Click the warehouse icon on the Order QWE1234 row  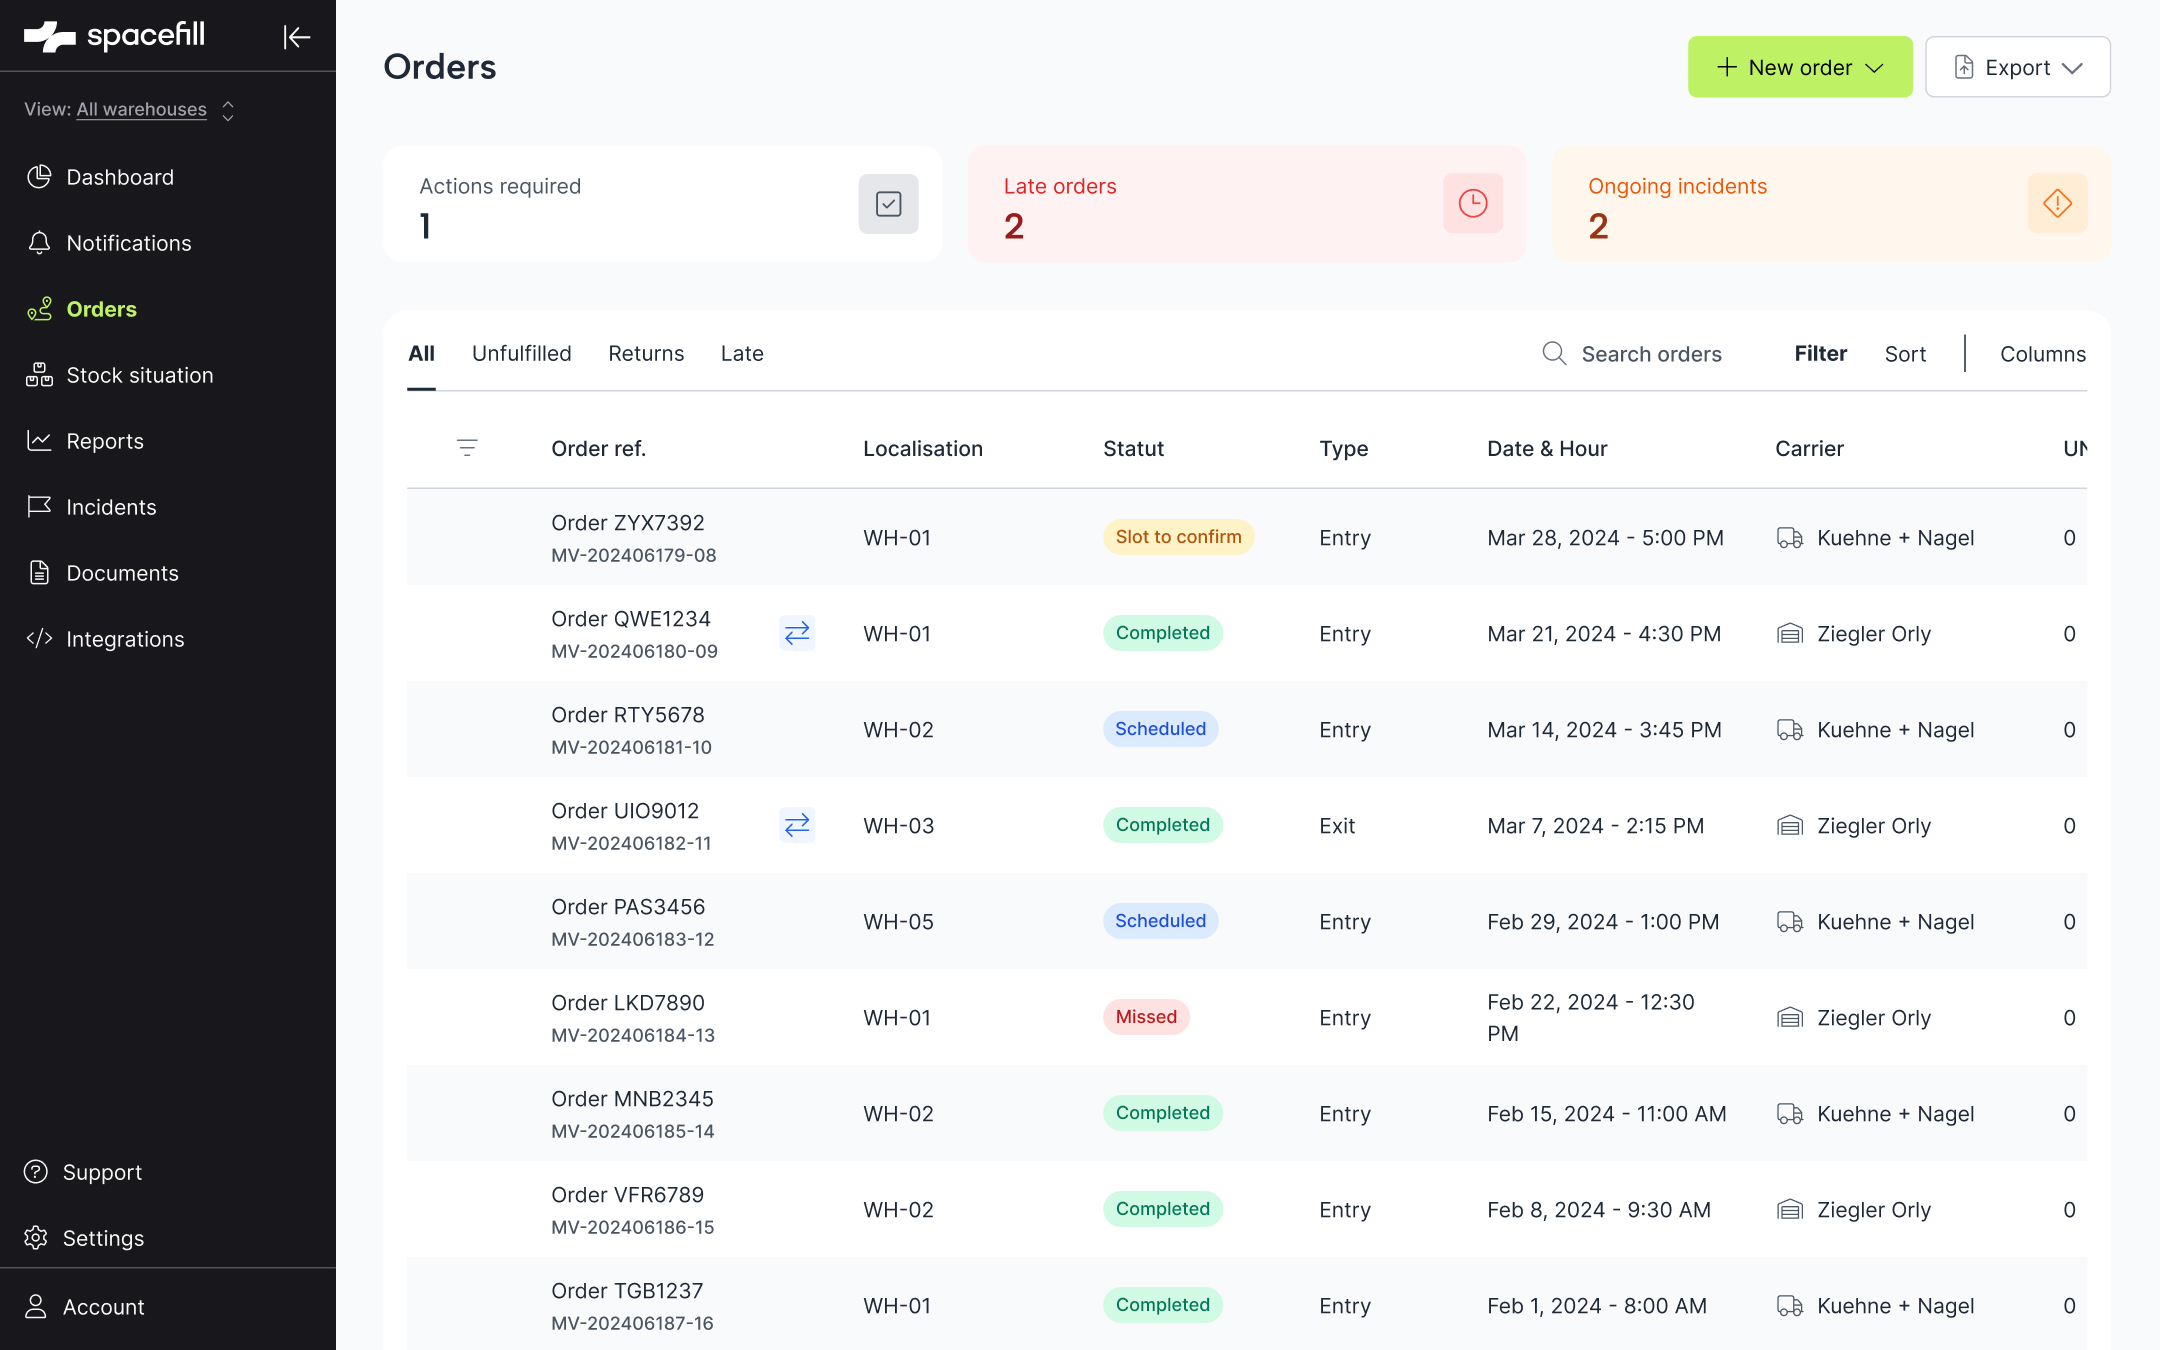1790,634
